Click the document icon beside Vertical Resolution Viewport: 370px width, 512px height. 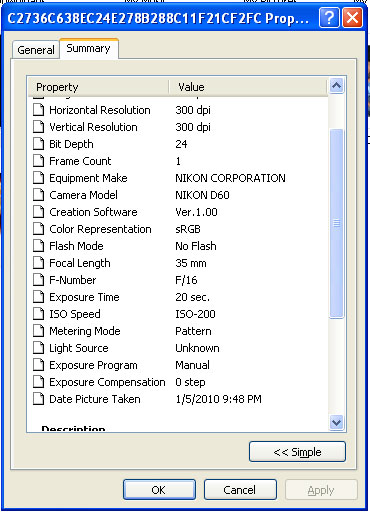39,127
